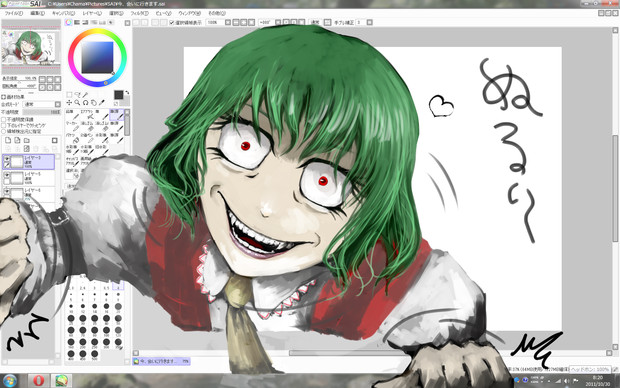620x388 pixels.
Task: Select the rectangular Selection tool
Action: tap(69, 95)
